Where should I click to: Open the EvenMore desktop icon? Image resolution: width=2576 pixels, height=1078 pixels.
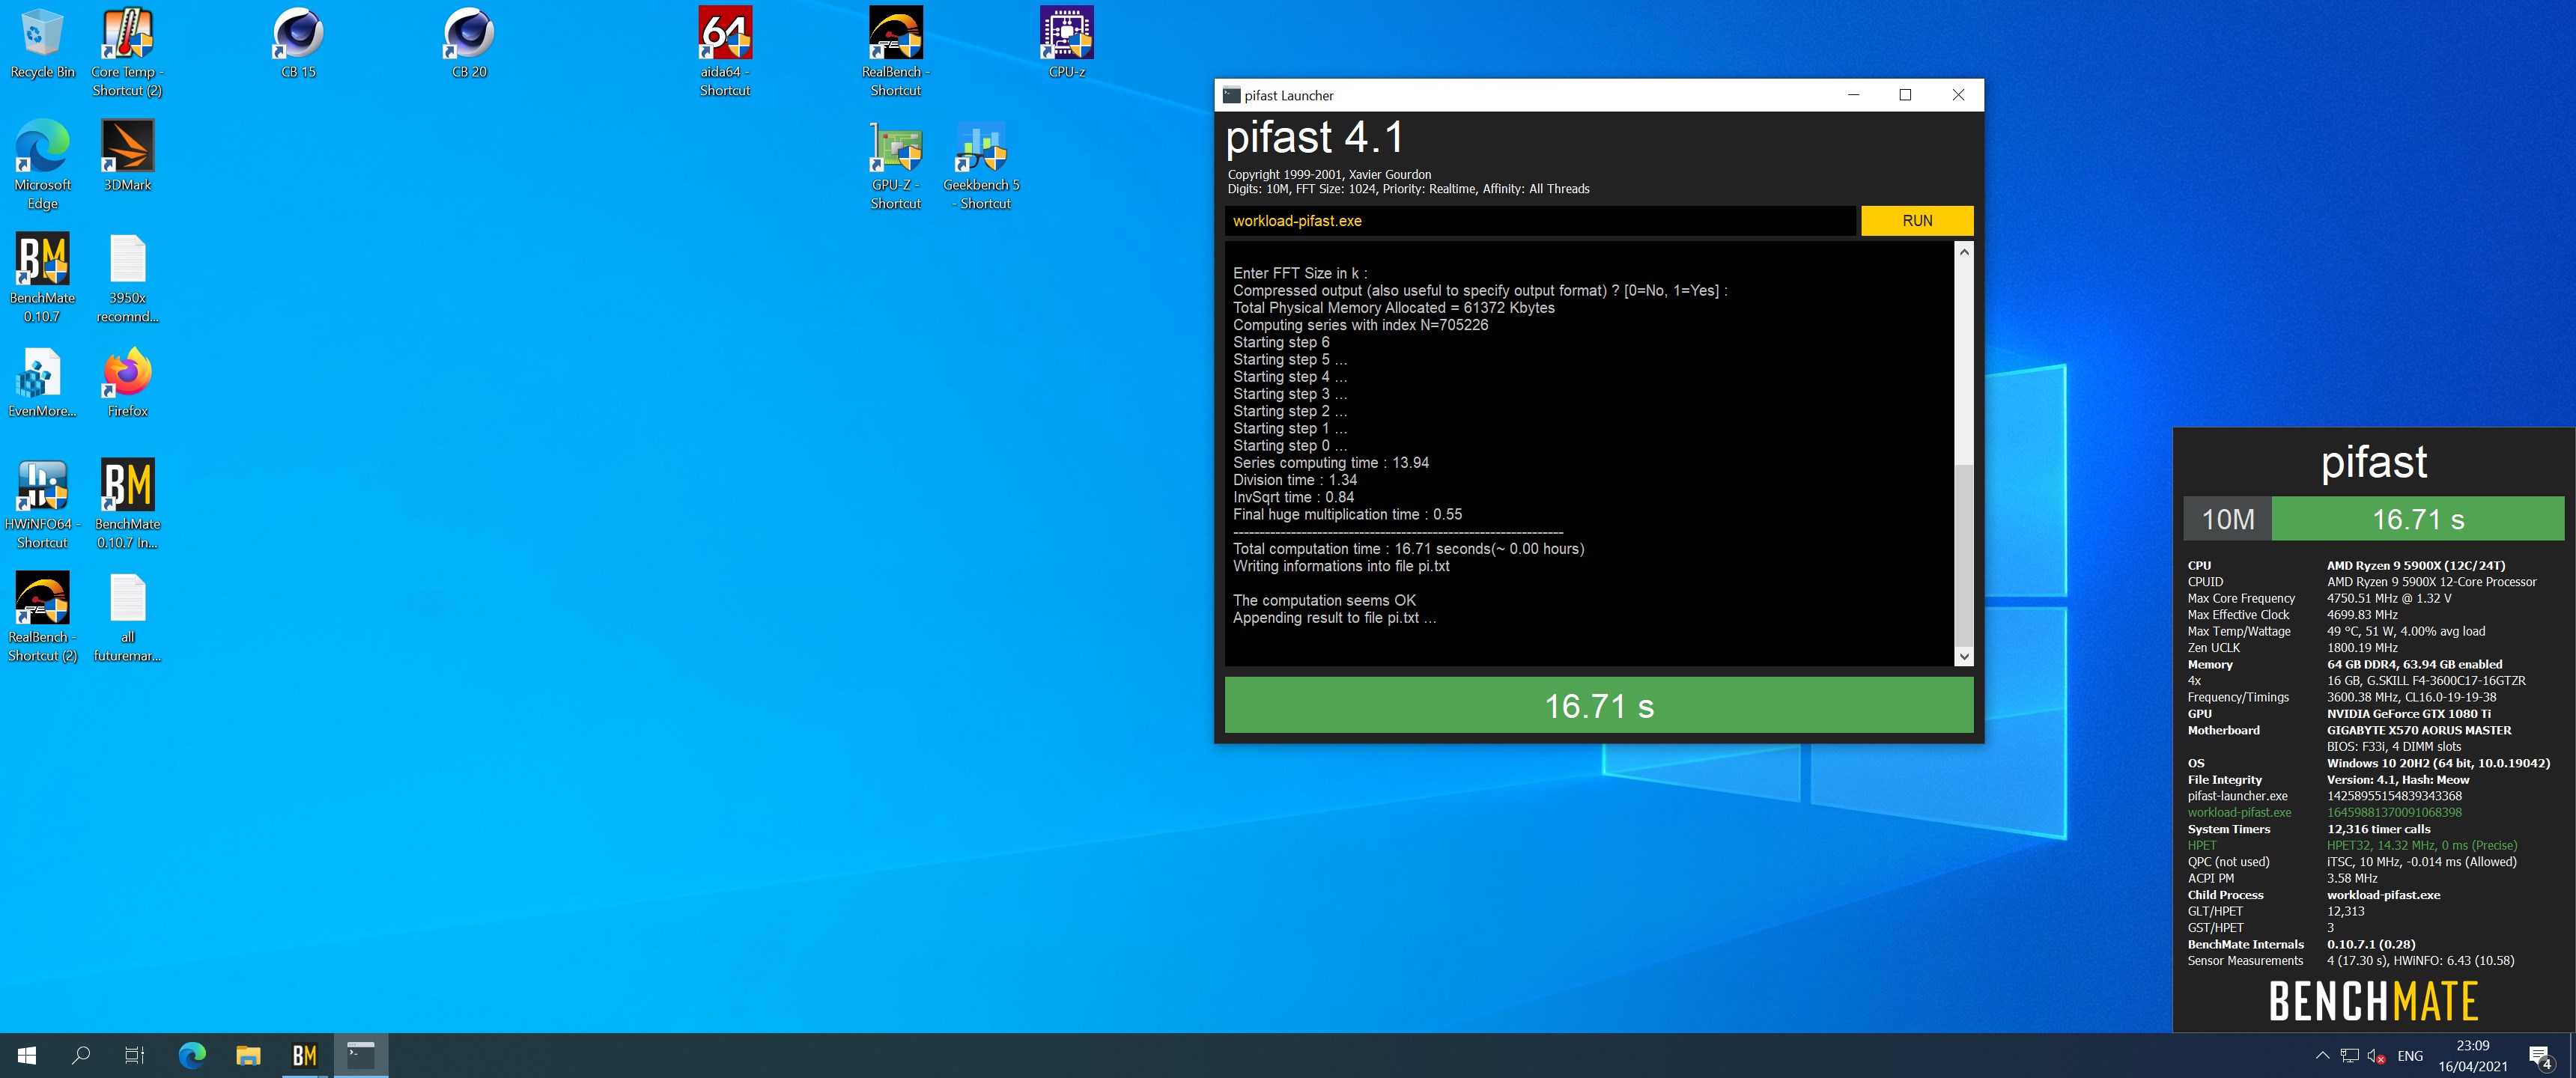(42, 383)
